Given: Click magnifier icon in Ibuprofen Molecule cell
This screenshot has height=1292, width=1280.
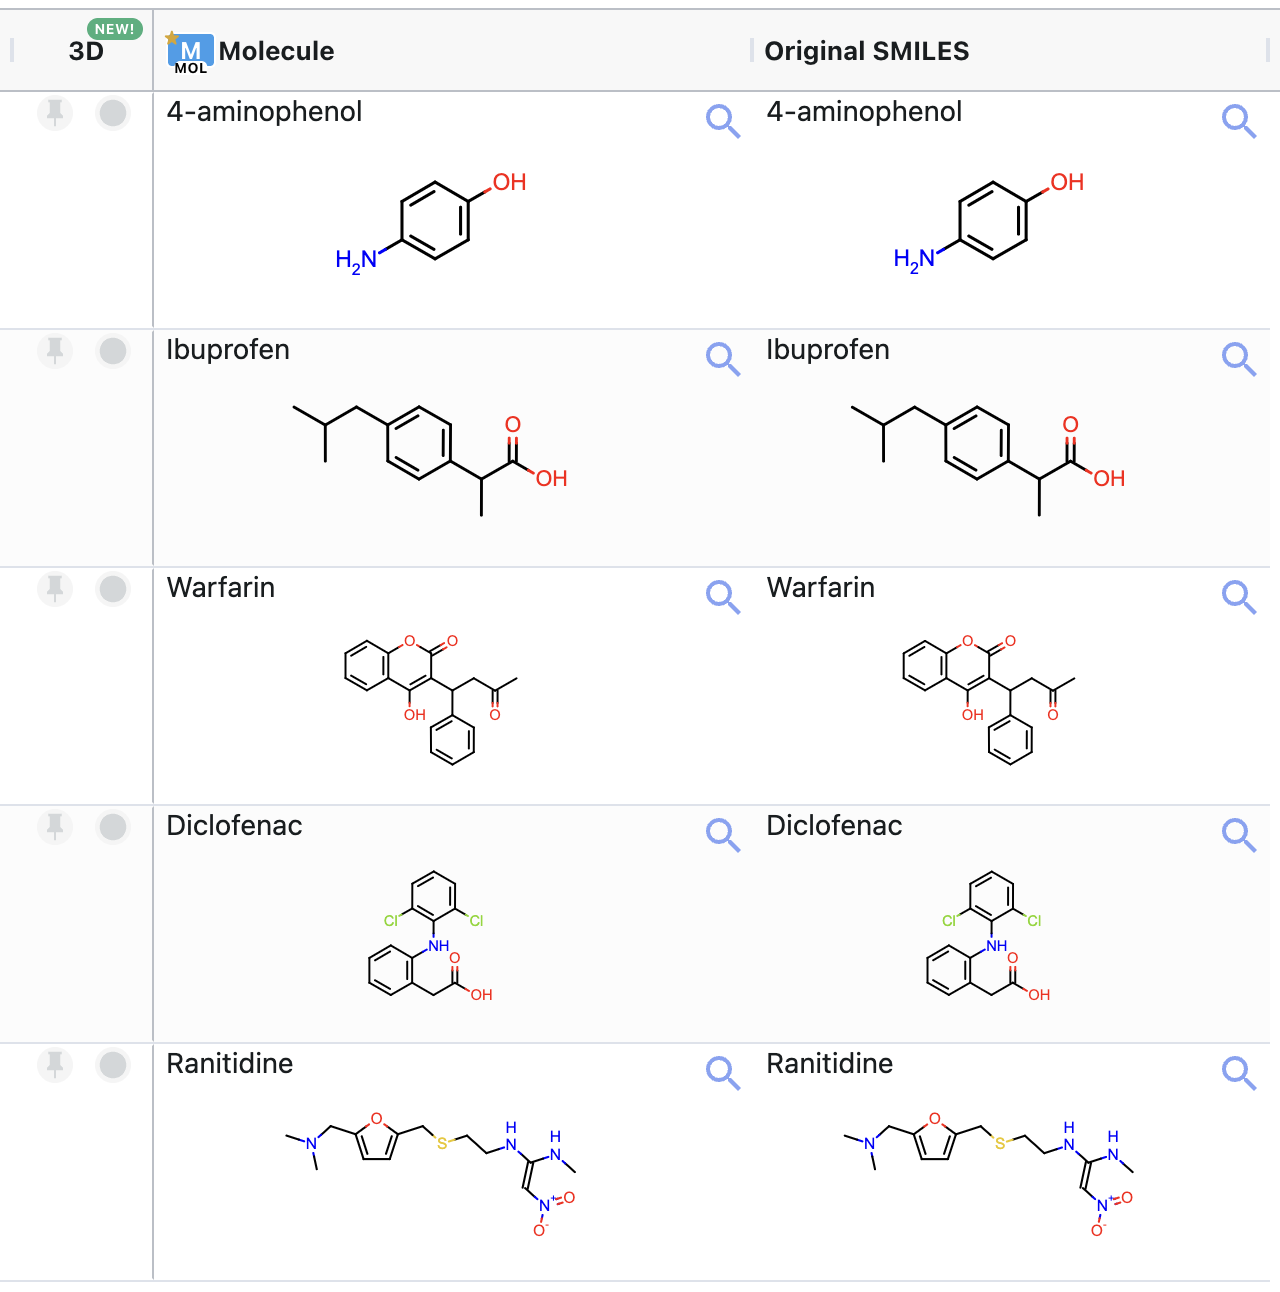Looking at the screenshot, I should click(722, 358).
